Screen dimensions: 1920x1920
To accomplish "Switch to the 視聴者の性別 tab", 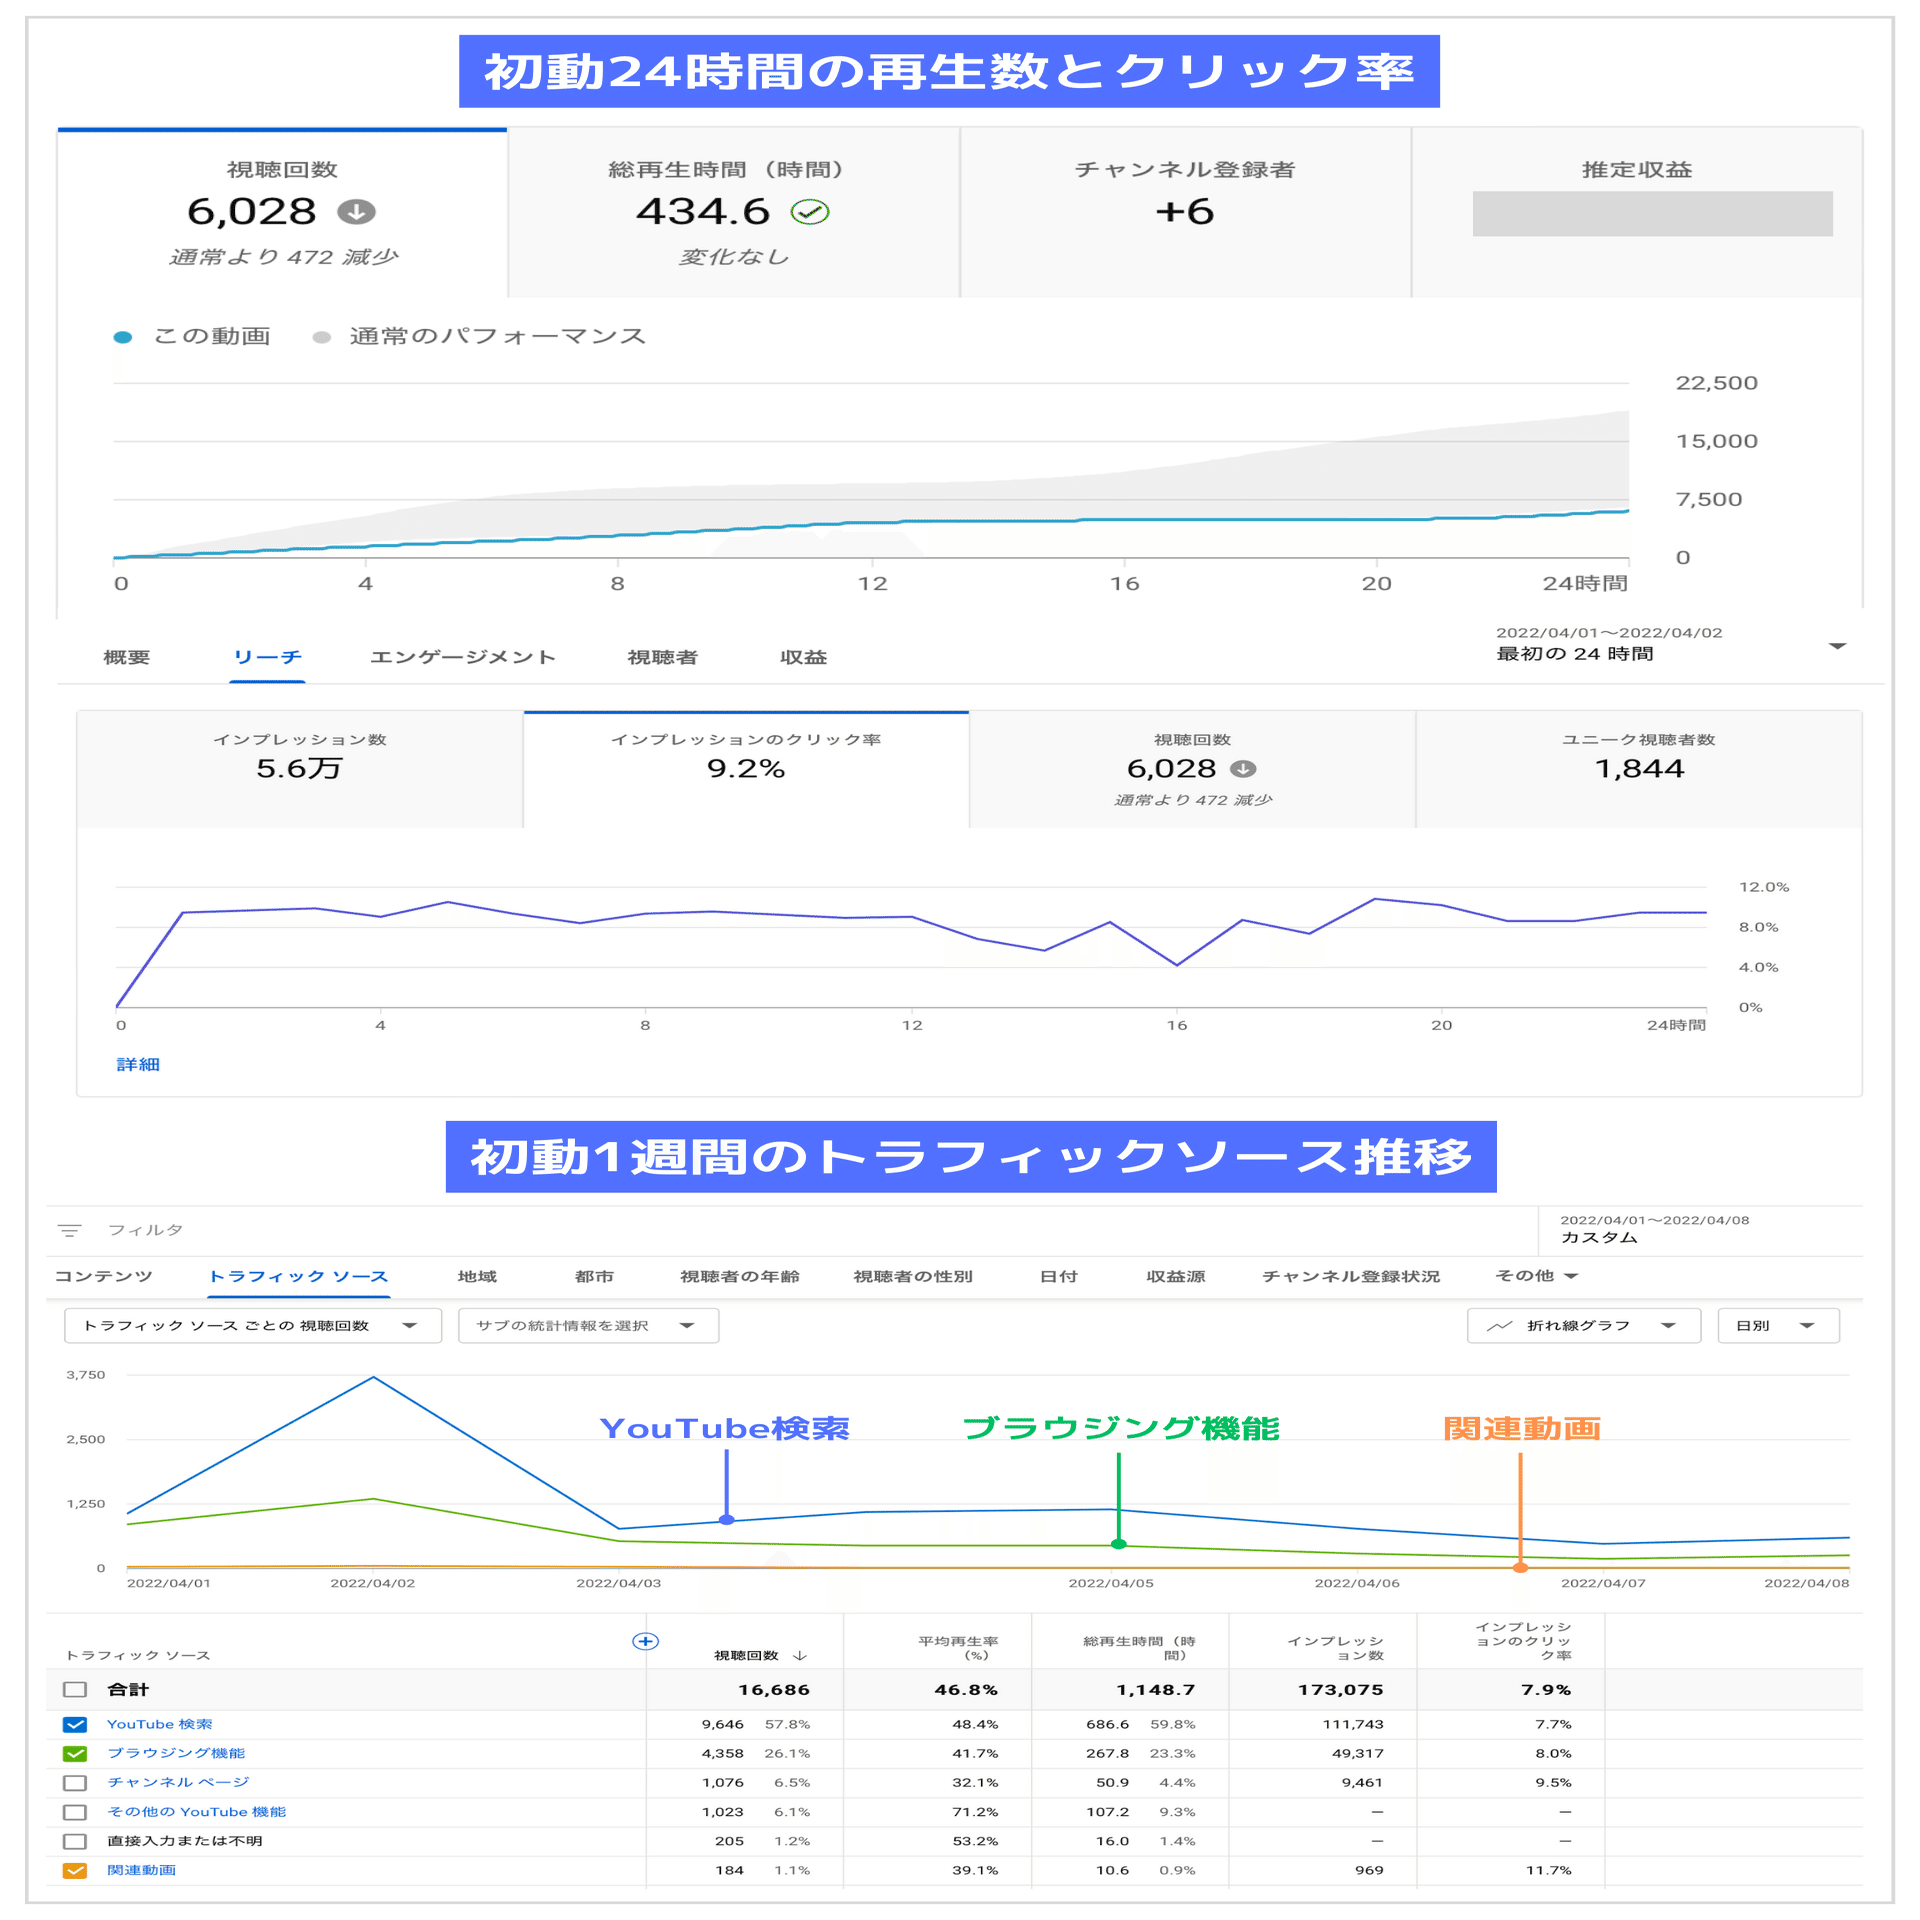I will (x=913, y=1277).
